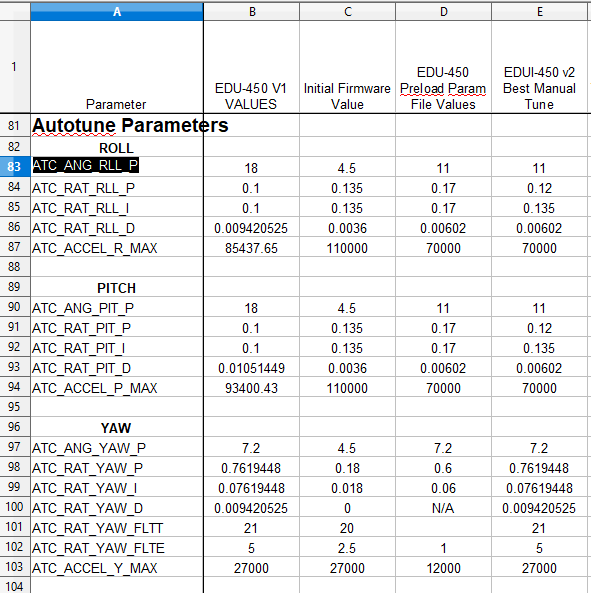Select the N/A cell for ATC_RAT_YAW_D
The height and width of the screenshot is (593, 591).
[x=444, y=507]
